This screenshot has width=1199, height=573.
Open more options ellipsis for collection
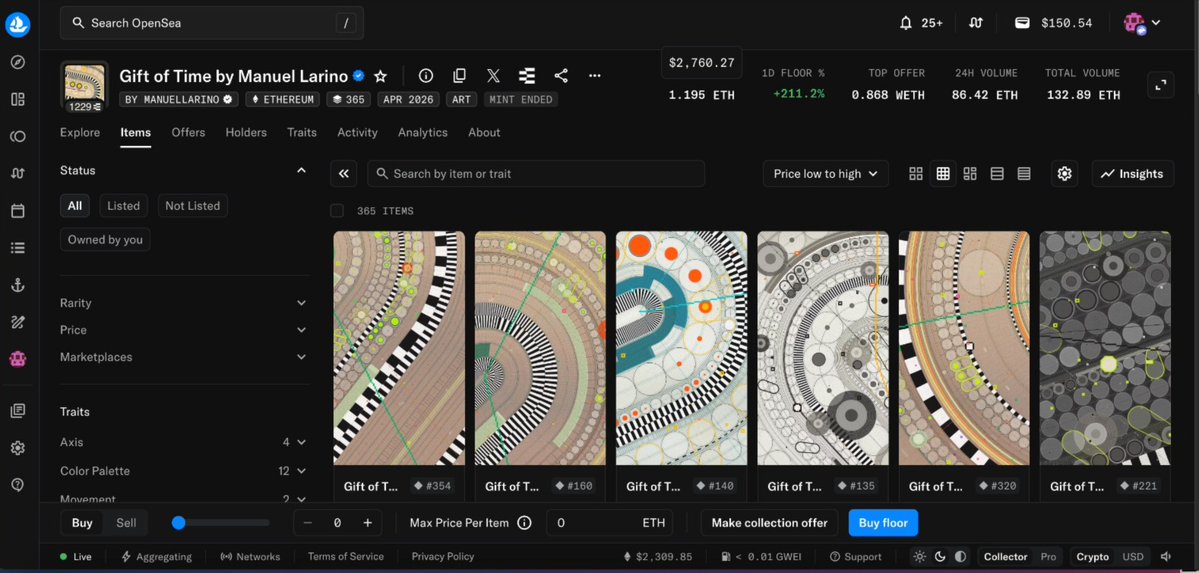(594, 76)
